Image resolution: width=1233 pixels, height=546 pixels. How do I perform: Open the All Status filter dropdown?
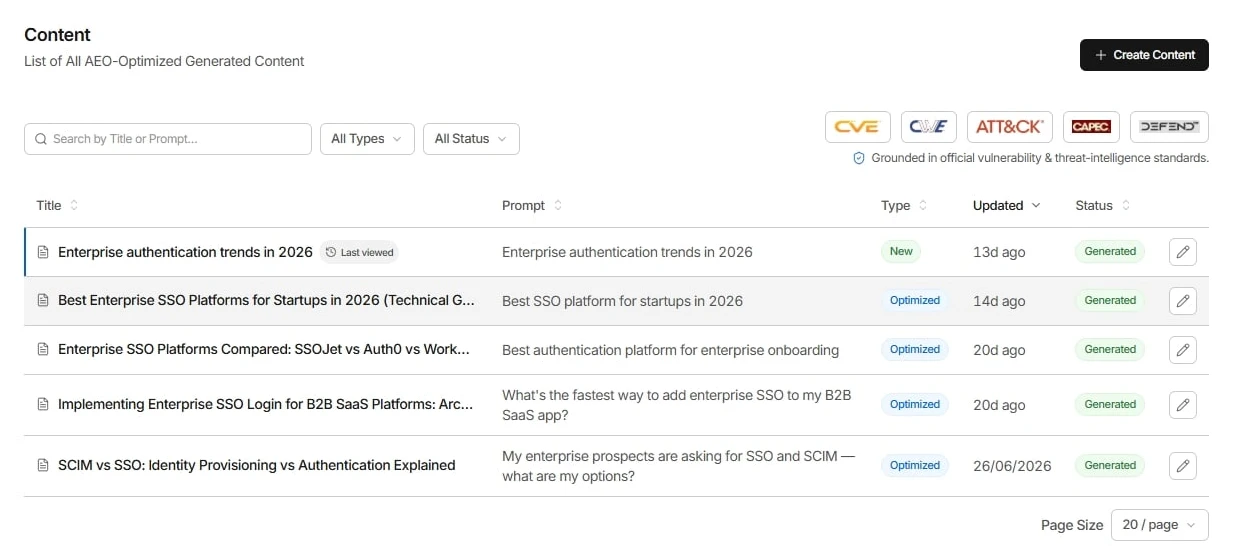(471, 139)
